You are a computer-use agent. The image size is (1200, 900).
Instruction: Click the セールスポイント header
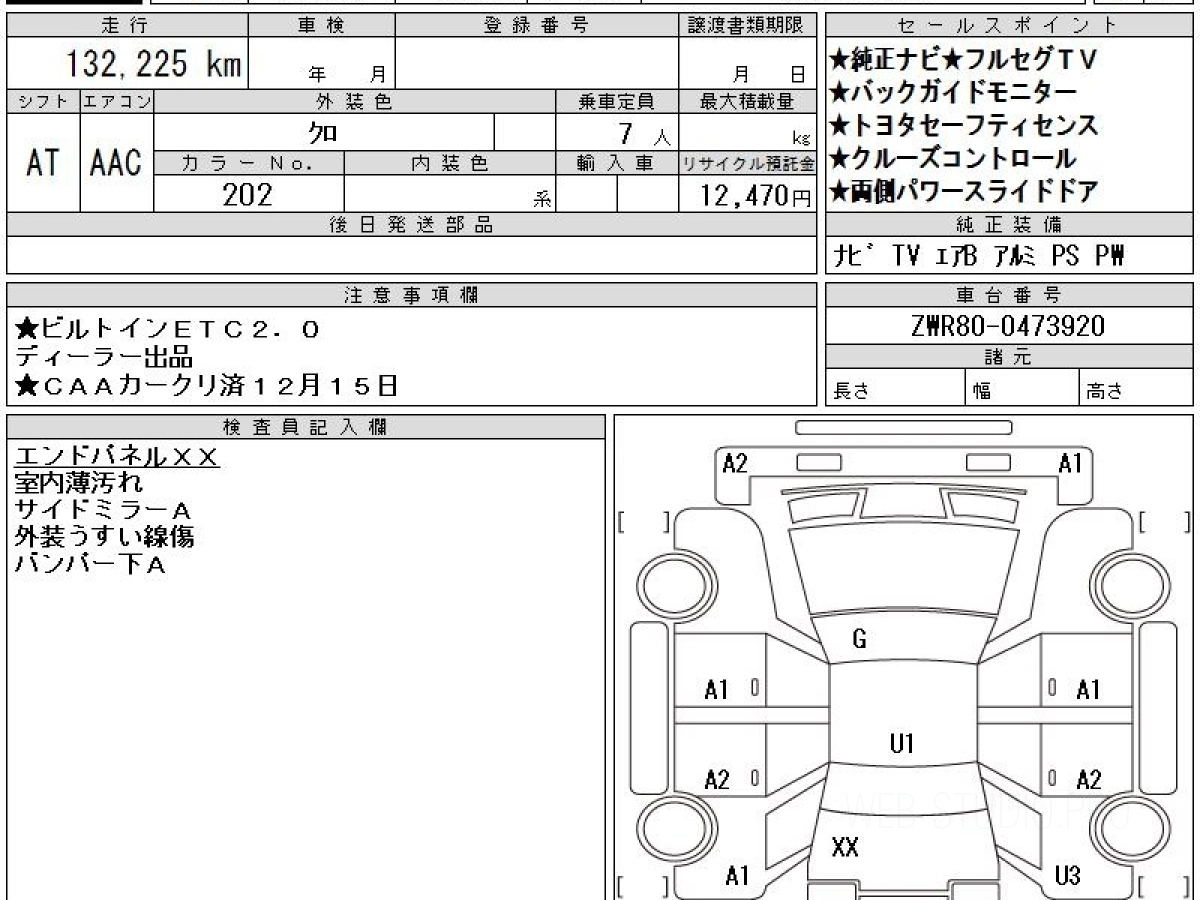pyautogui.click(x=1007, y=26)
